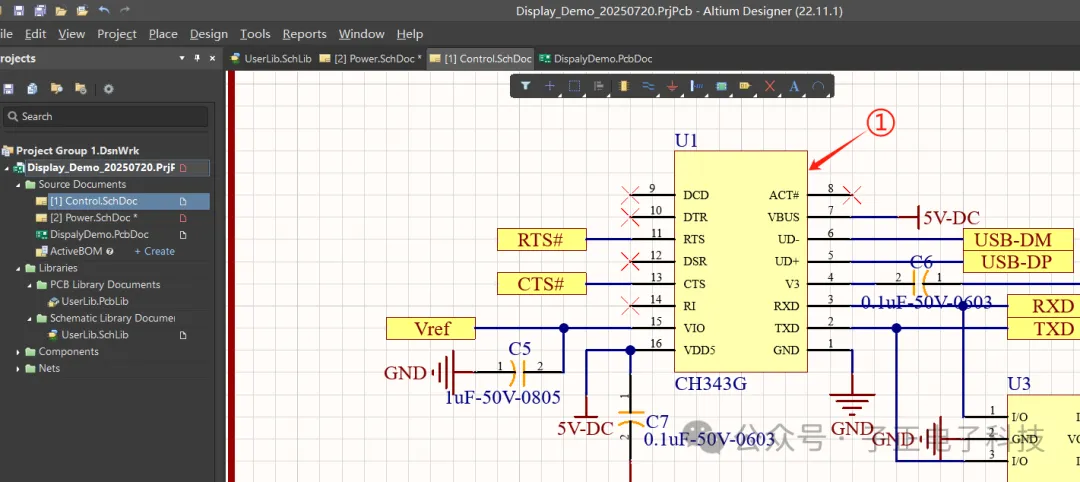Open the Reports menu
The height and width of the screenshot is (482, 1080).
click(304, 34)
